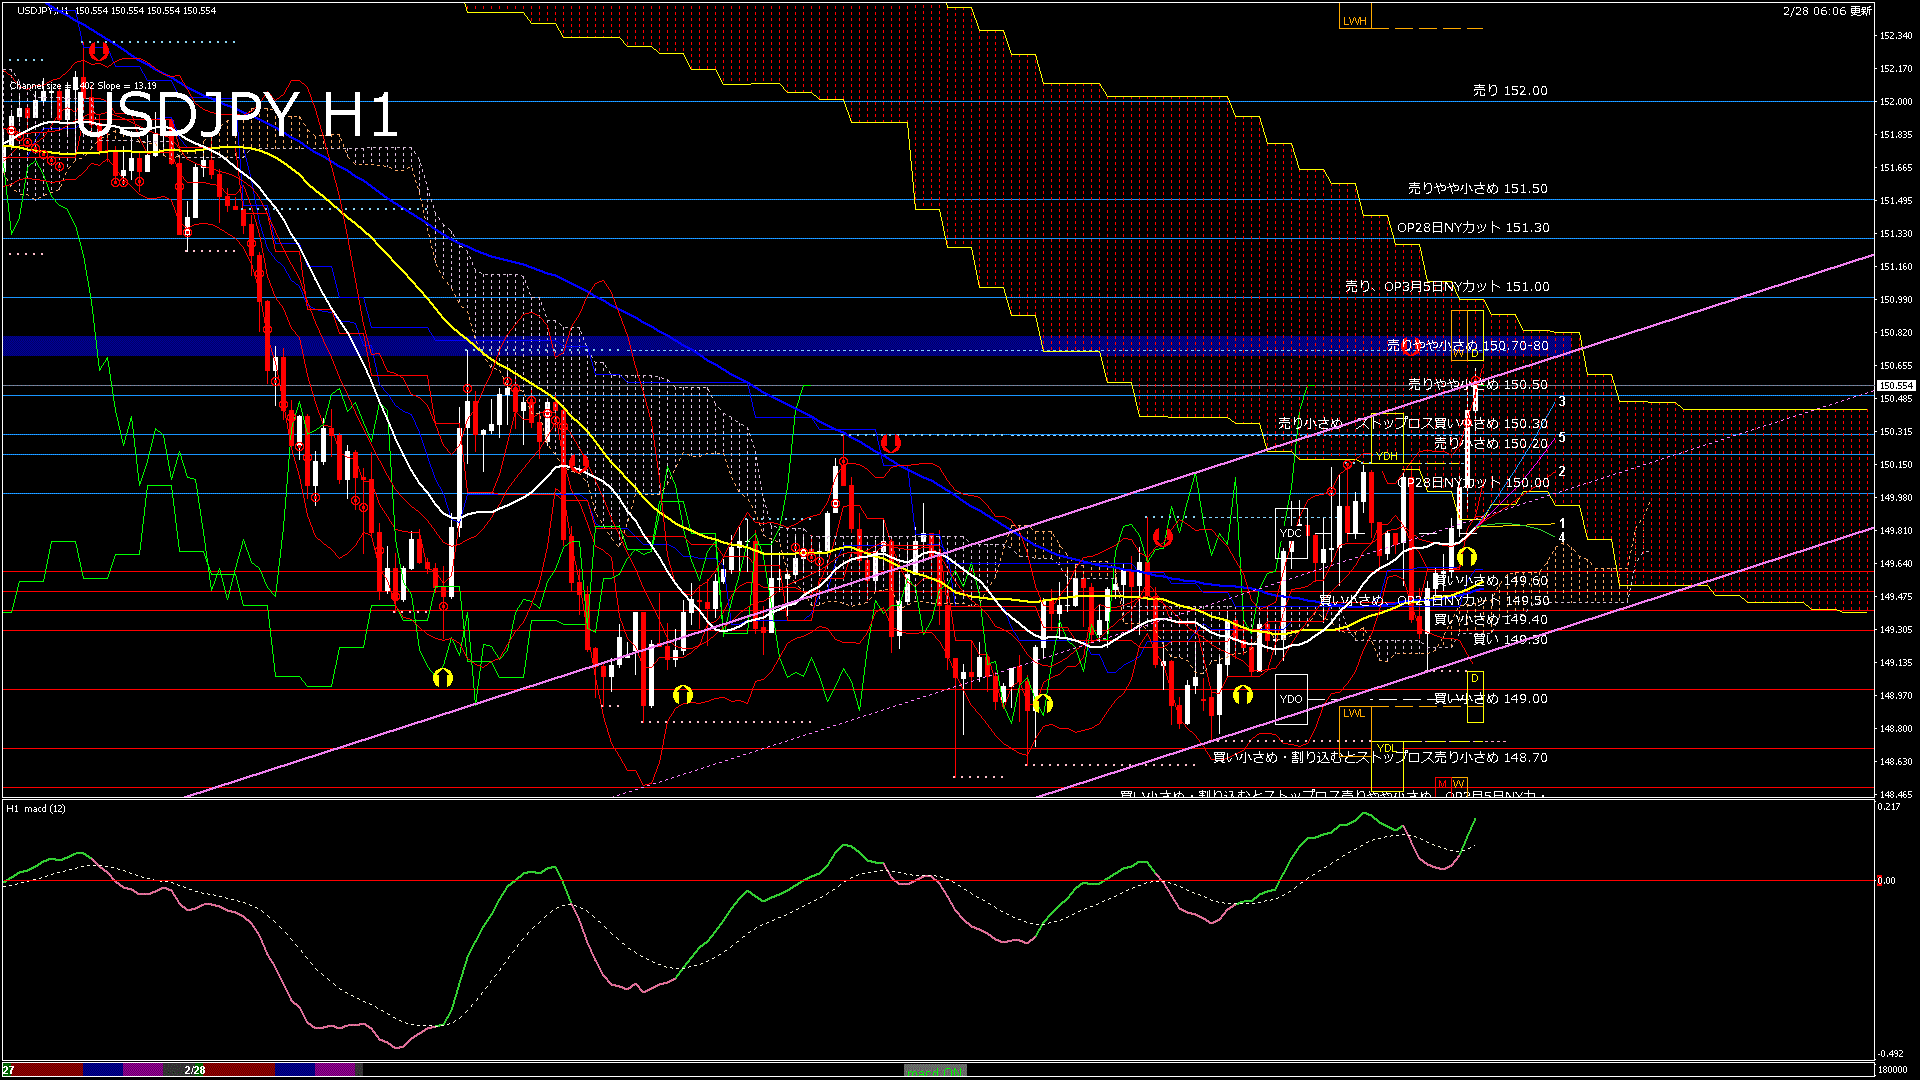Click red down-arrow signal near 150.70-80 band

[x=1410, y=347]
